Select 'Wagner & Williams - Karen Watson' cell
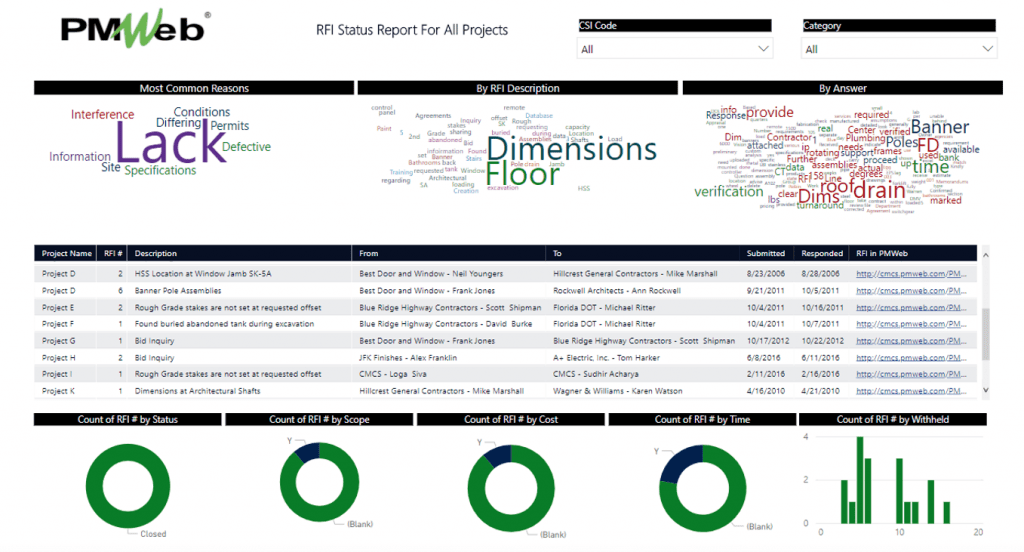This screenshot has height=552, width=1024. coord(618,391)
